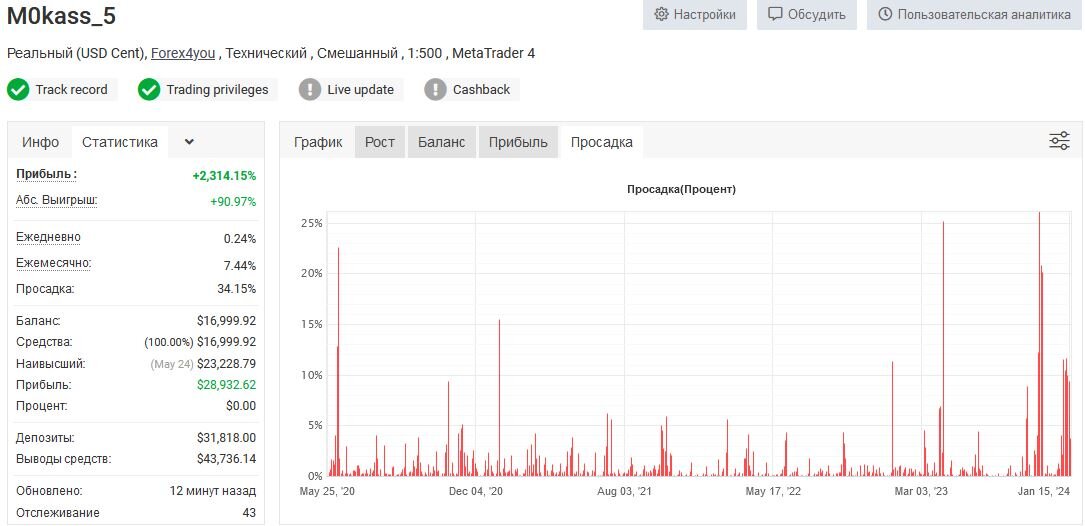Expand the dropdown chevron next to Статистика
Screen dimensions: 1085x526
(x=190, y=142)
